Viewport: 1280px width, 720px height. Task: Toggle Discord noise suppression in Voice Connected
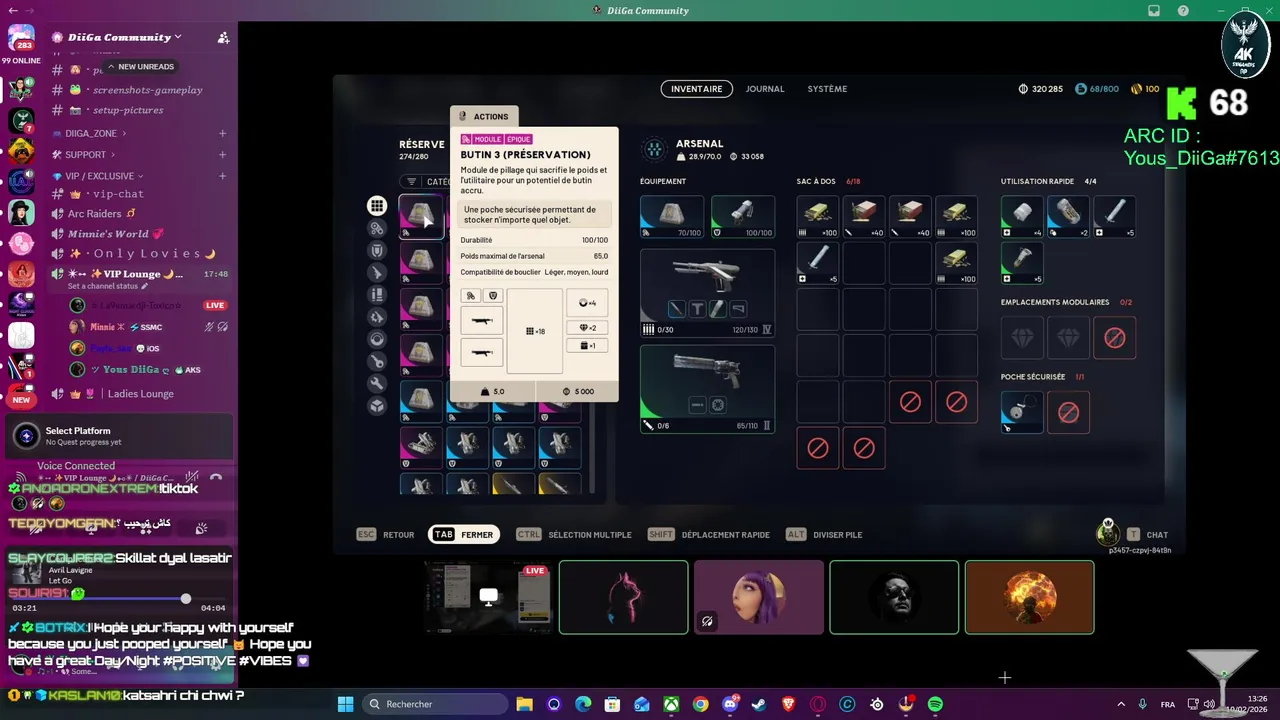[192, 476]
